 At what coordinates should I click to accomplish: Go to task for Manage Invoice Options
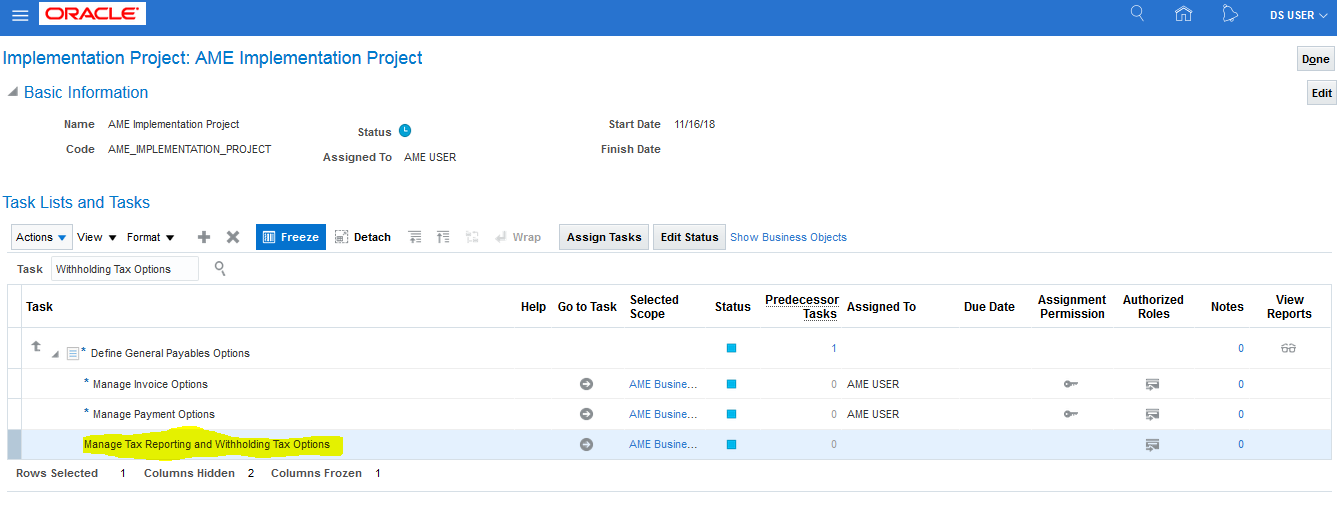tap(586, 384)
